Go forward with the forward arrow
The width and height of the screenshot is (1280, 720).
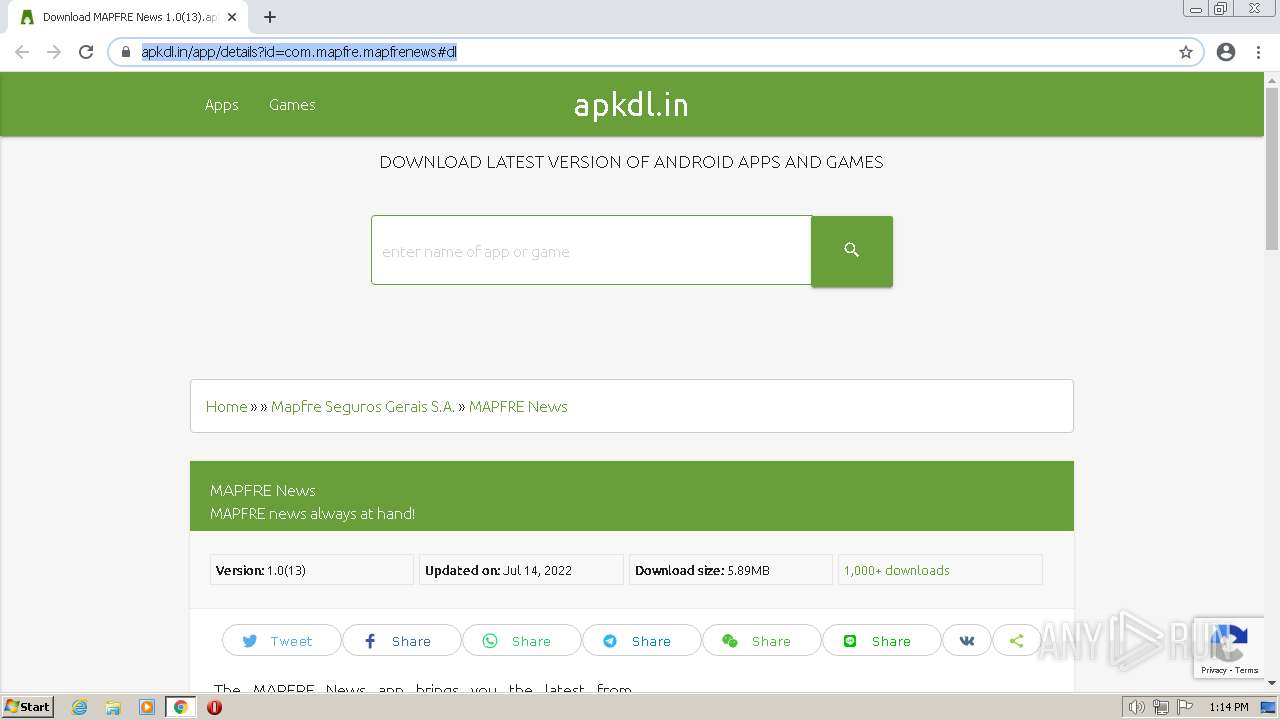click(54, 52)
